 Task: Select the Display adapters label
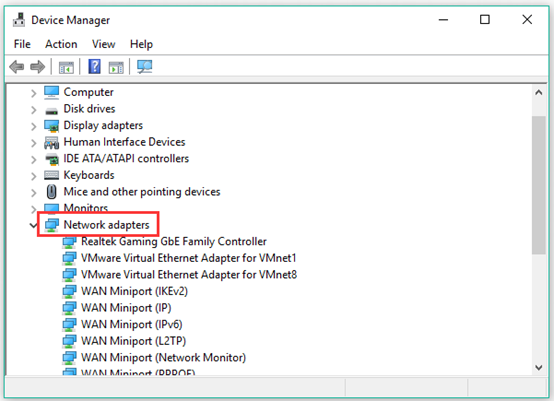[x=103, y=125]
